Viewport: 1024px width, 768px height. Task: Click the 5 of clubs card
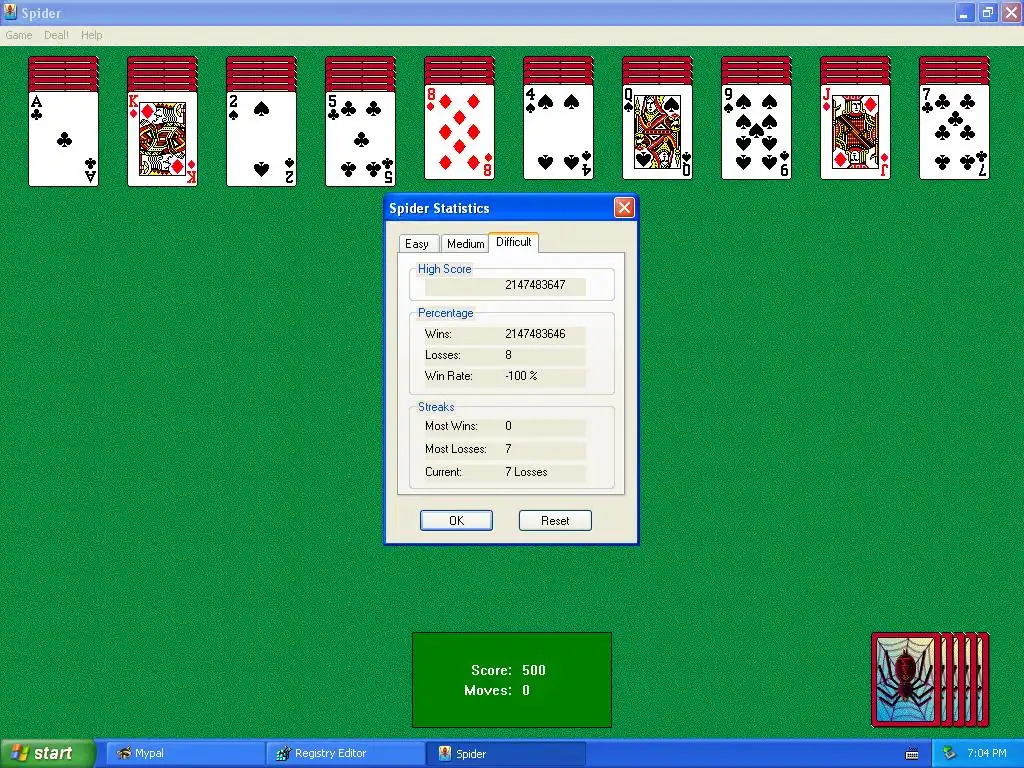tap(360, 138)
